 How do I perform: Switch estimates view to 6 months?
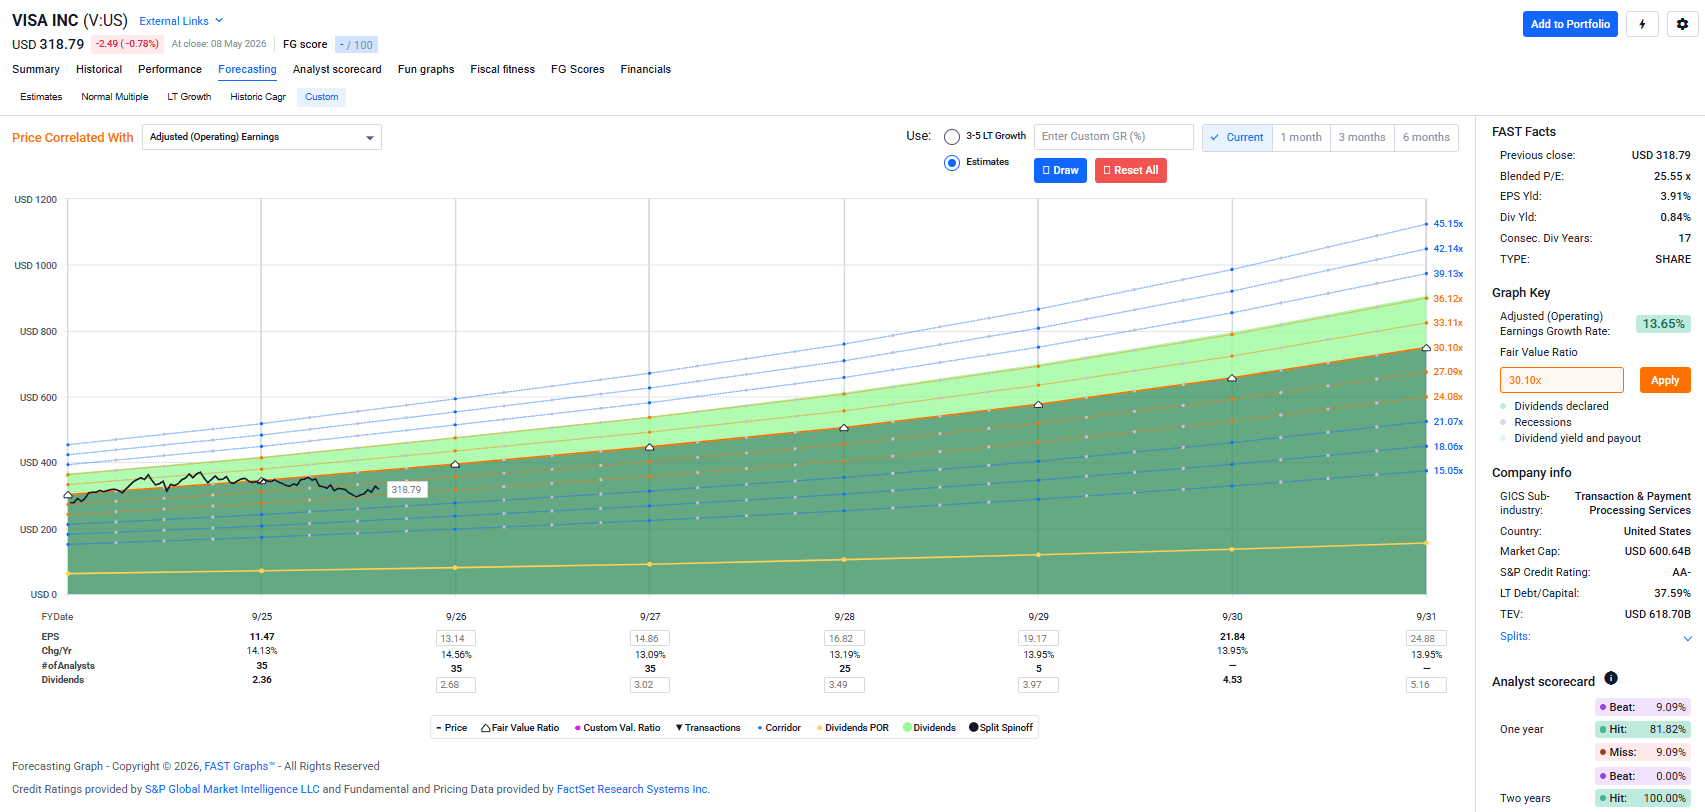(x=1426, y=137)
